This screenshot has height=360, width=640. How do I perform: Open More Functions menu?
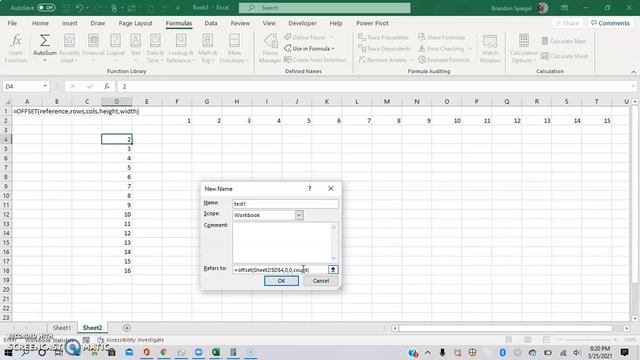pos(234,49)
